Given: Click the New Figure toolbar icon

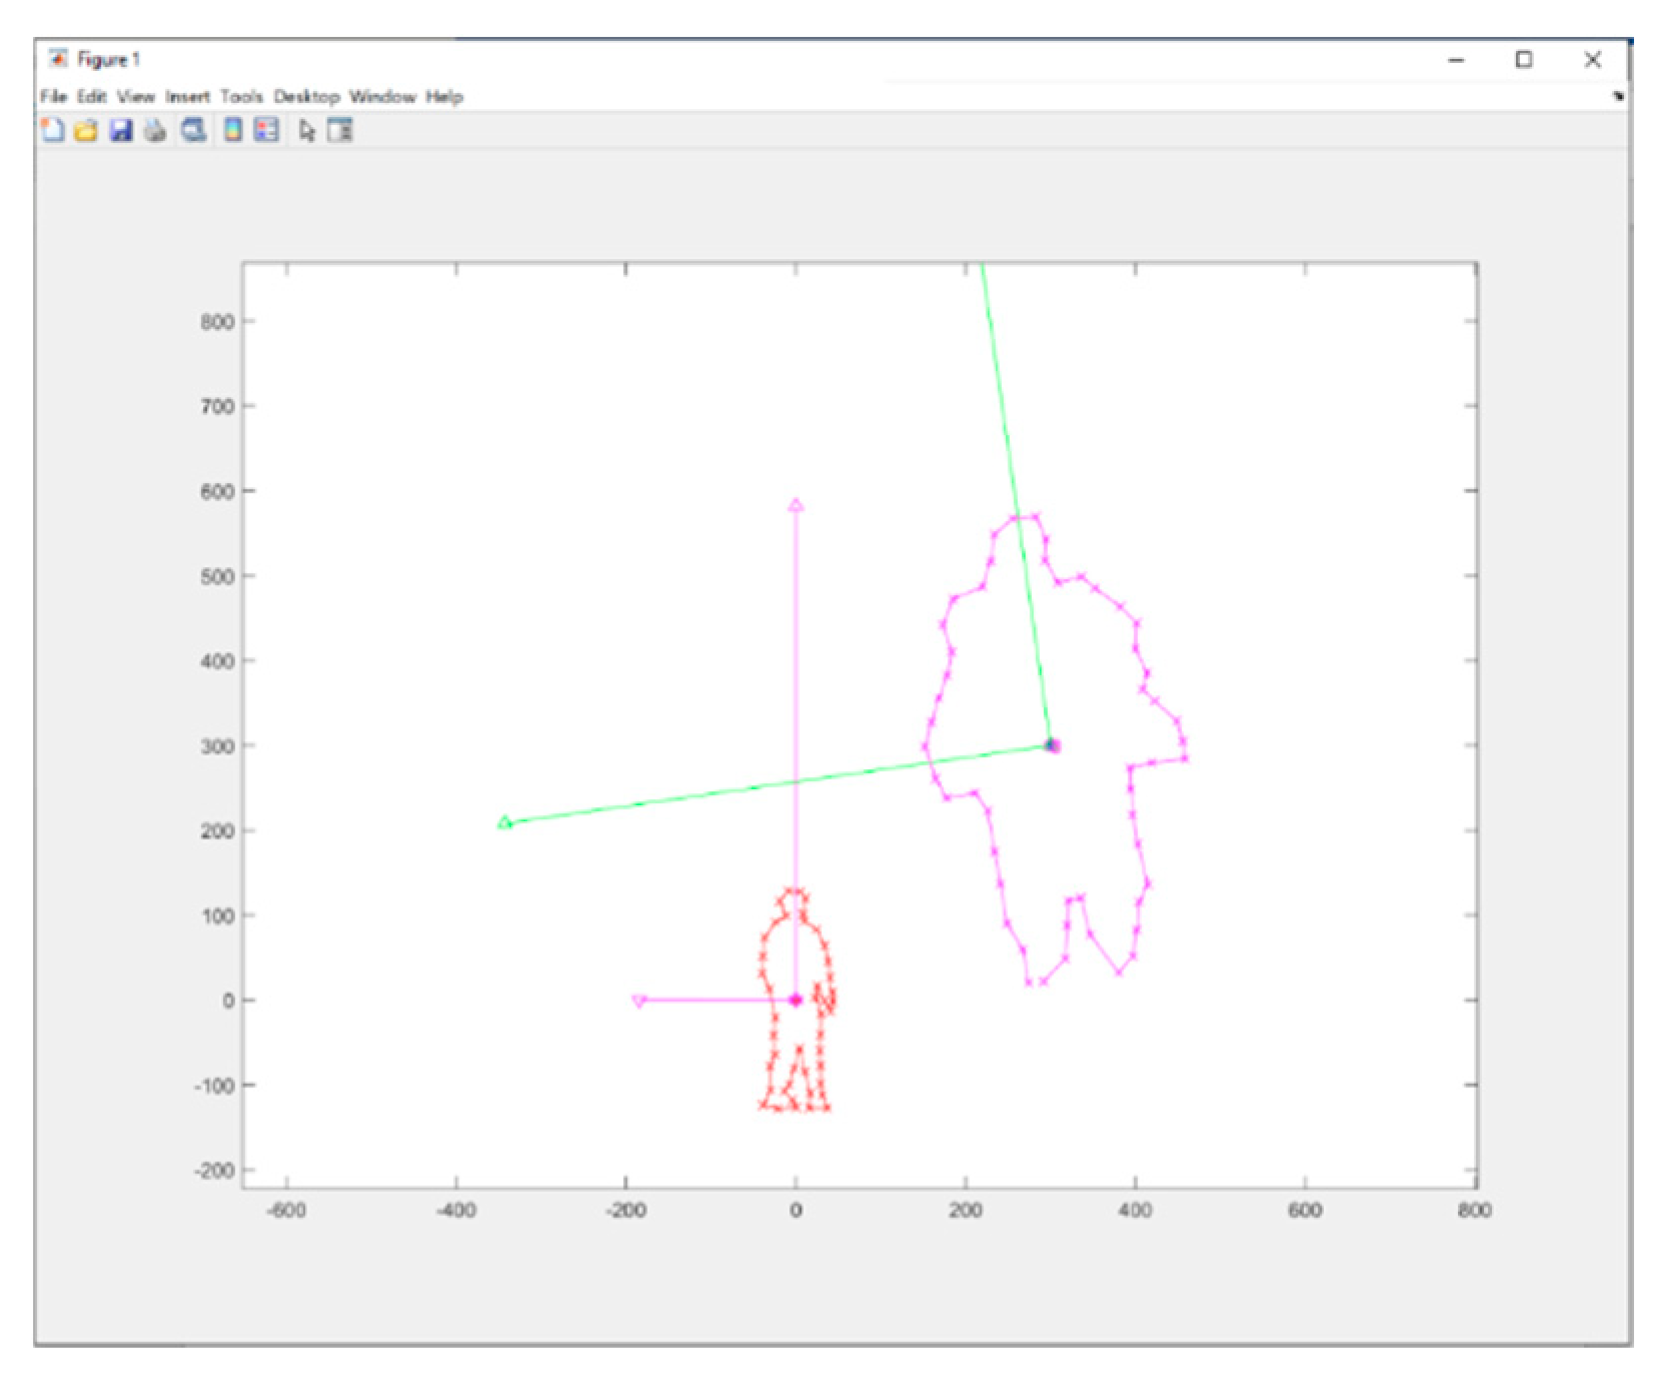Looking at the screenshot, I should click(52, 130).
